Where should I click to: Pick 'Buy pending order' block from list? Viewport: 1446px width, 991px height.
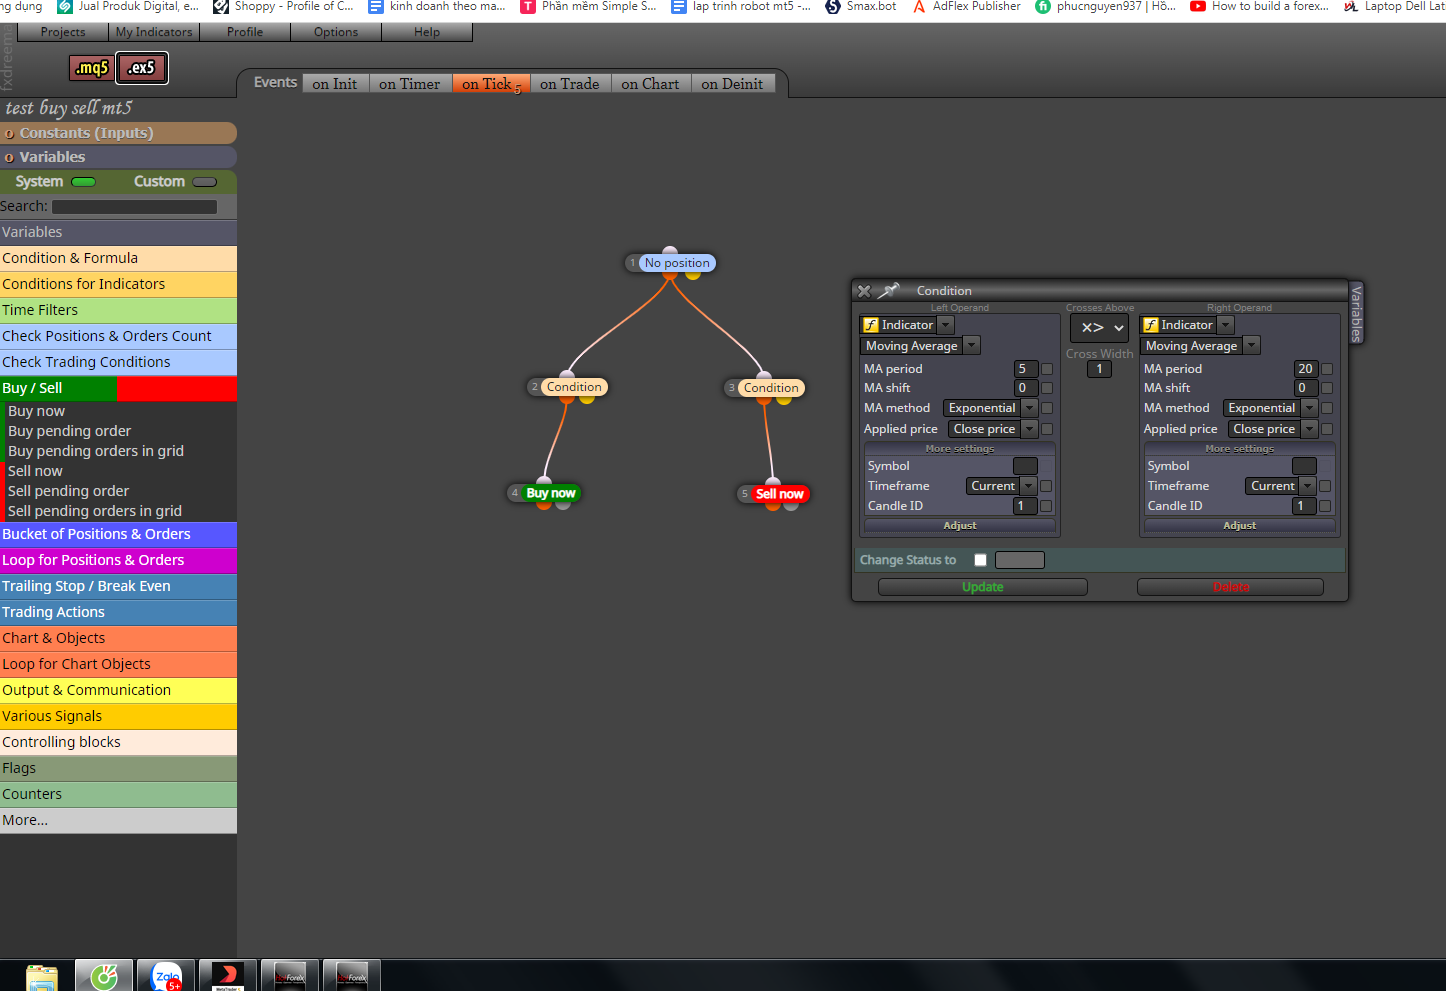pos(70,431)
